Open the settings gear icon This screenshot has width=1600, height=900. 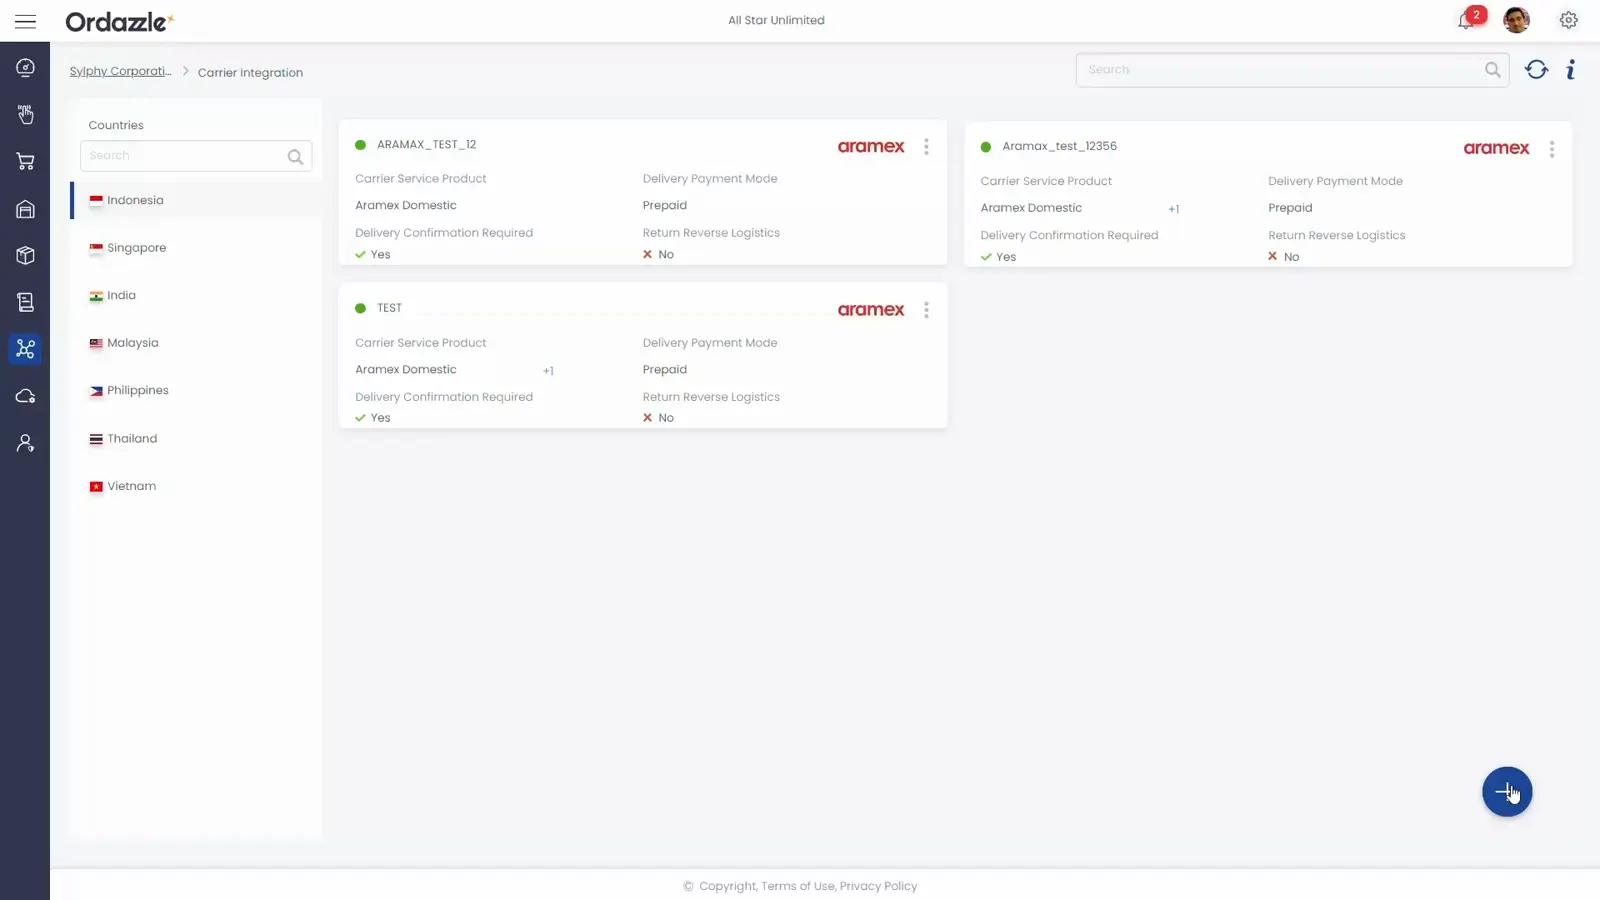tap(1568, 20)
